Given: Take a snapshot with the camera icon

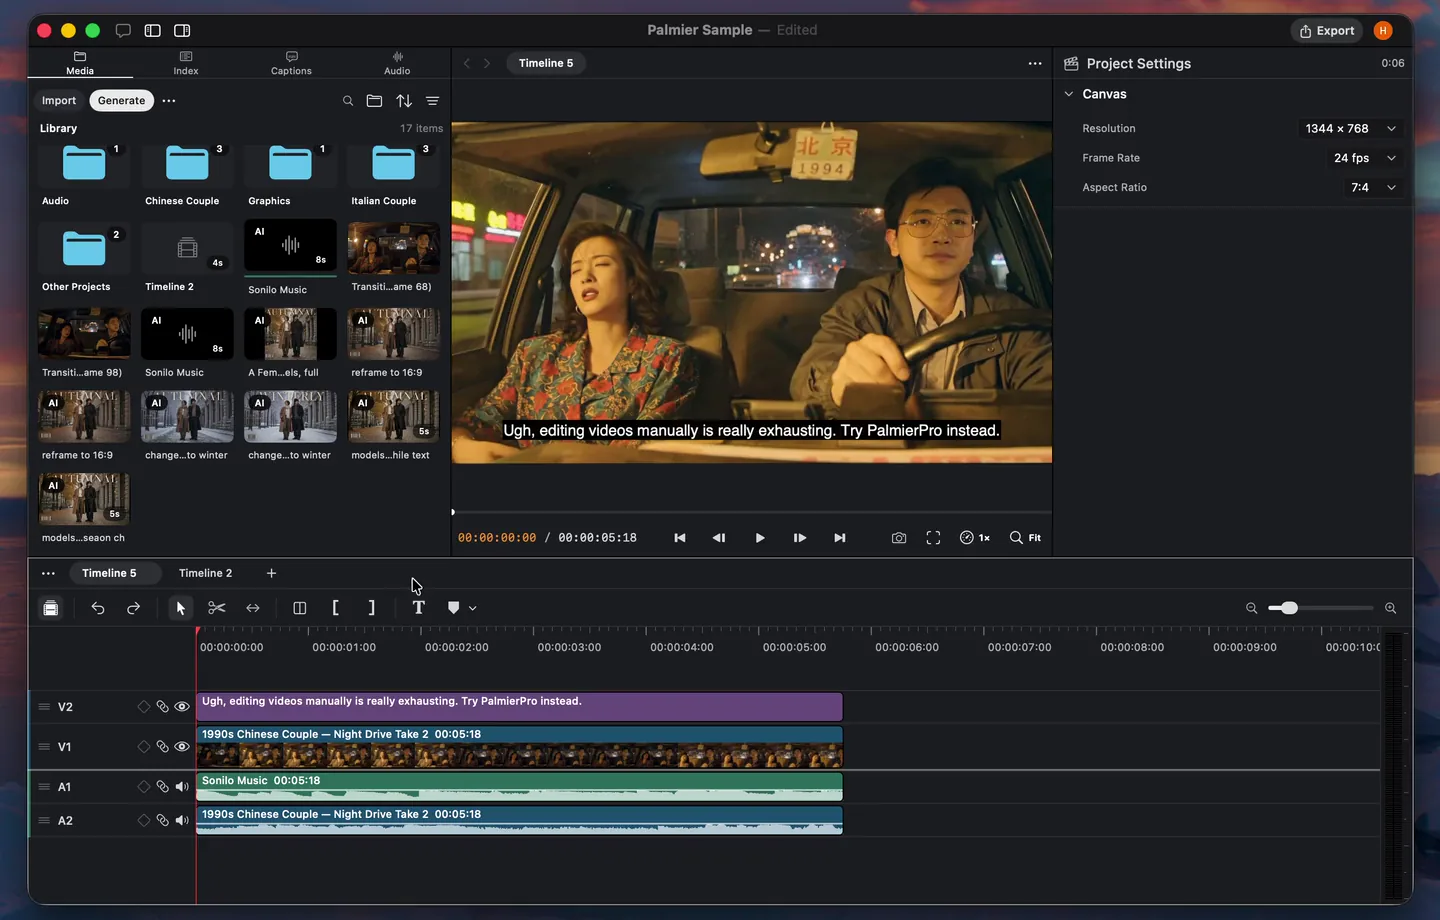Looking at the screenshot, I should click(x=899, y=538).
